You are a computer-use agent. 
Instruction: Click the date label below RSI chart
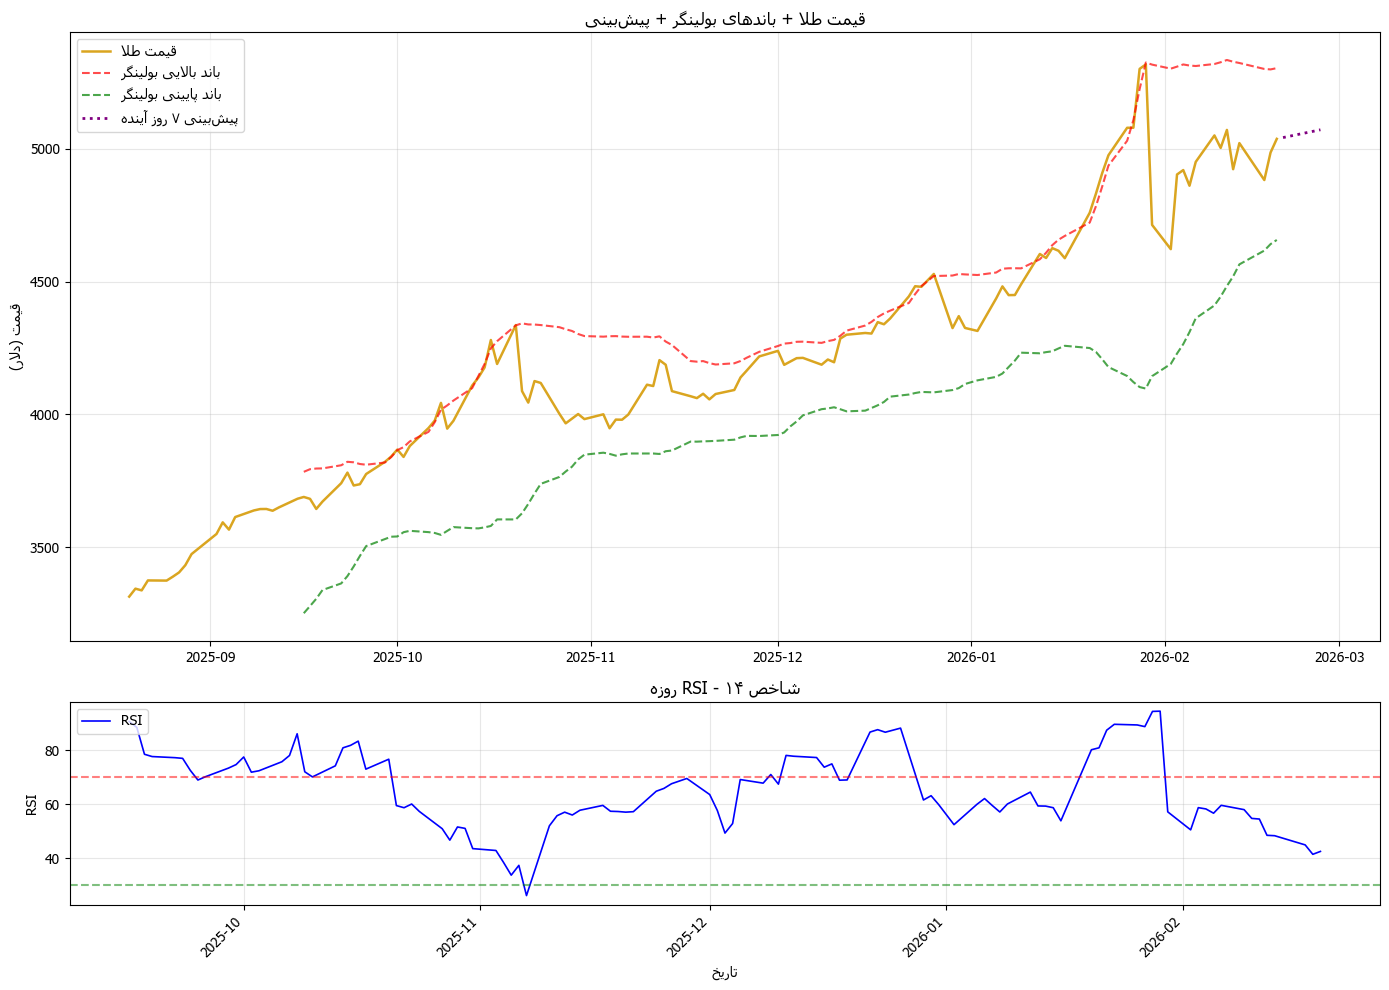725,972
